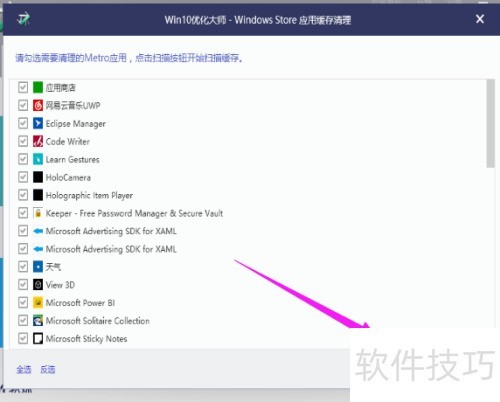The image size is (500, 402).
Task: Uncheck the HoloCamera checkbox
Action: point(23,177)
